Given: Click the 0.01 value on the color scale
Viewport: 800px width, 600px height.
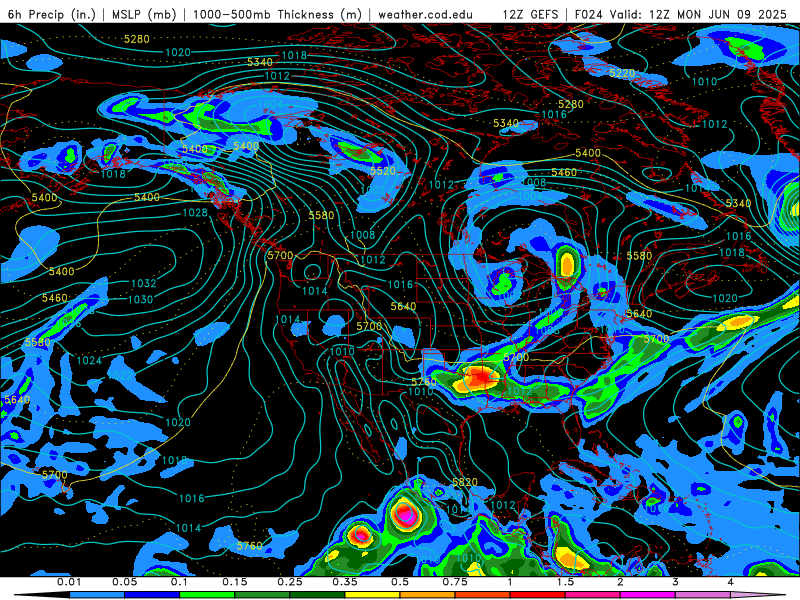Looking at the screenshot, I should [x=69, y=582].
